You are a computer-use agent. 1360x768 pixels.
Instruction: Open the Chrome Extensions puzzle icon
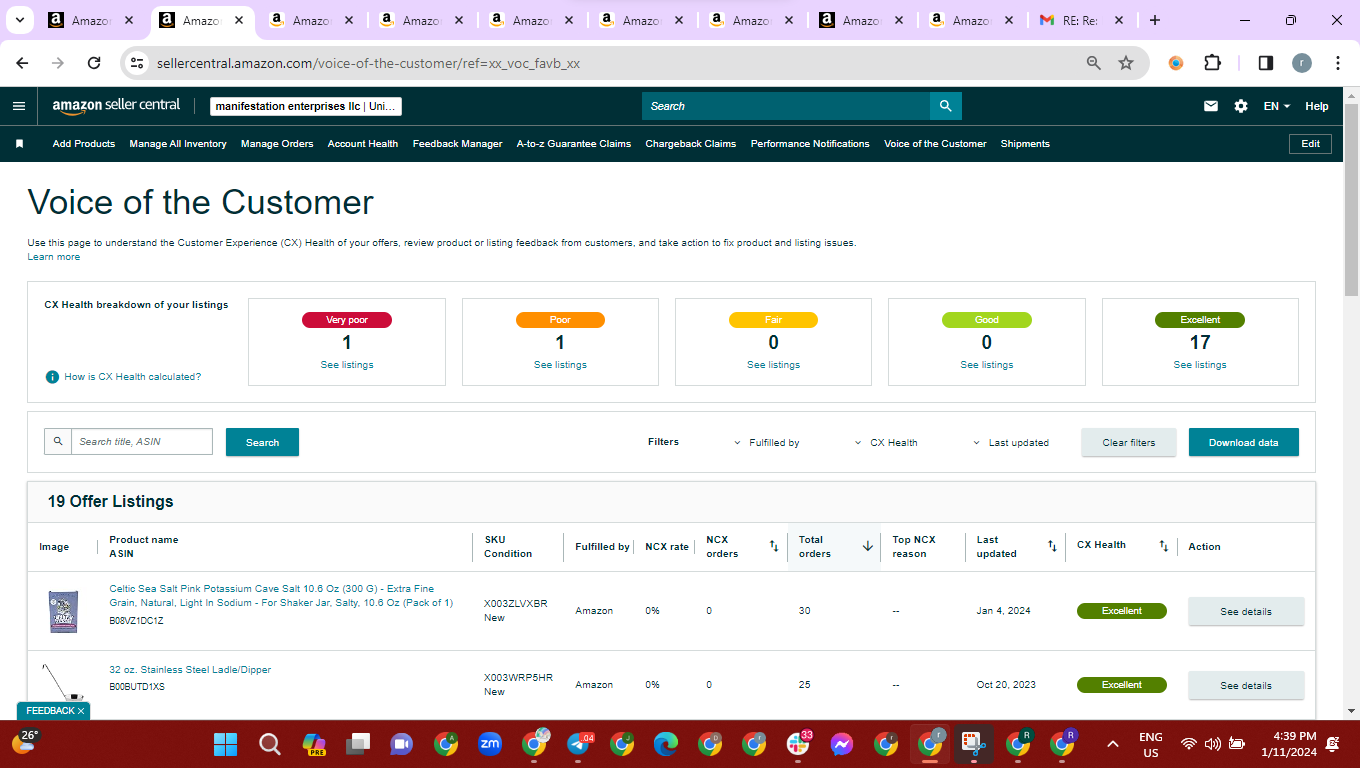(1212, 63)
